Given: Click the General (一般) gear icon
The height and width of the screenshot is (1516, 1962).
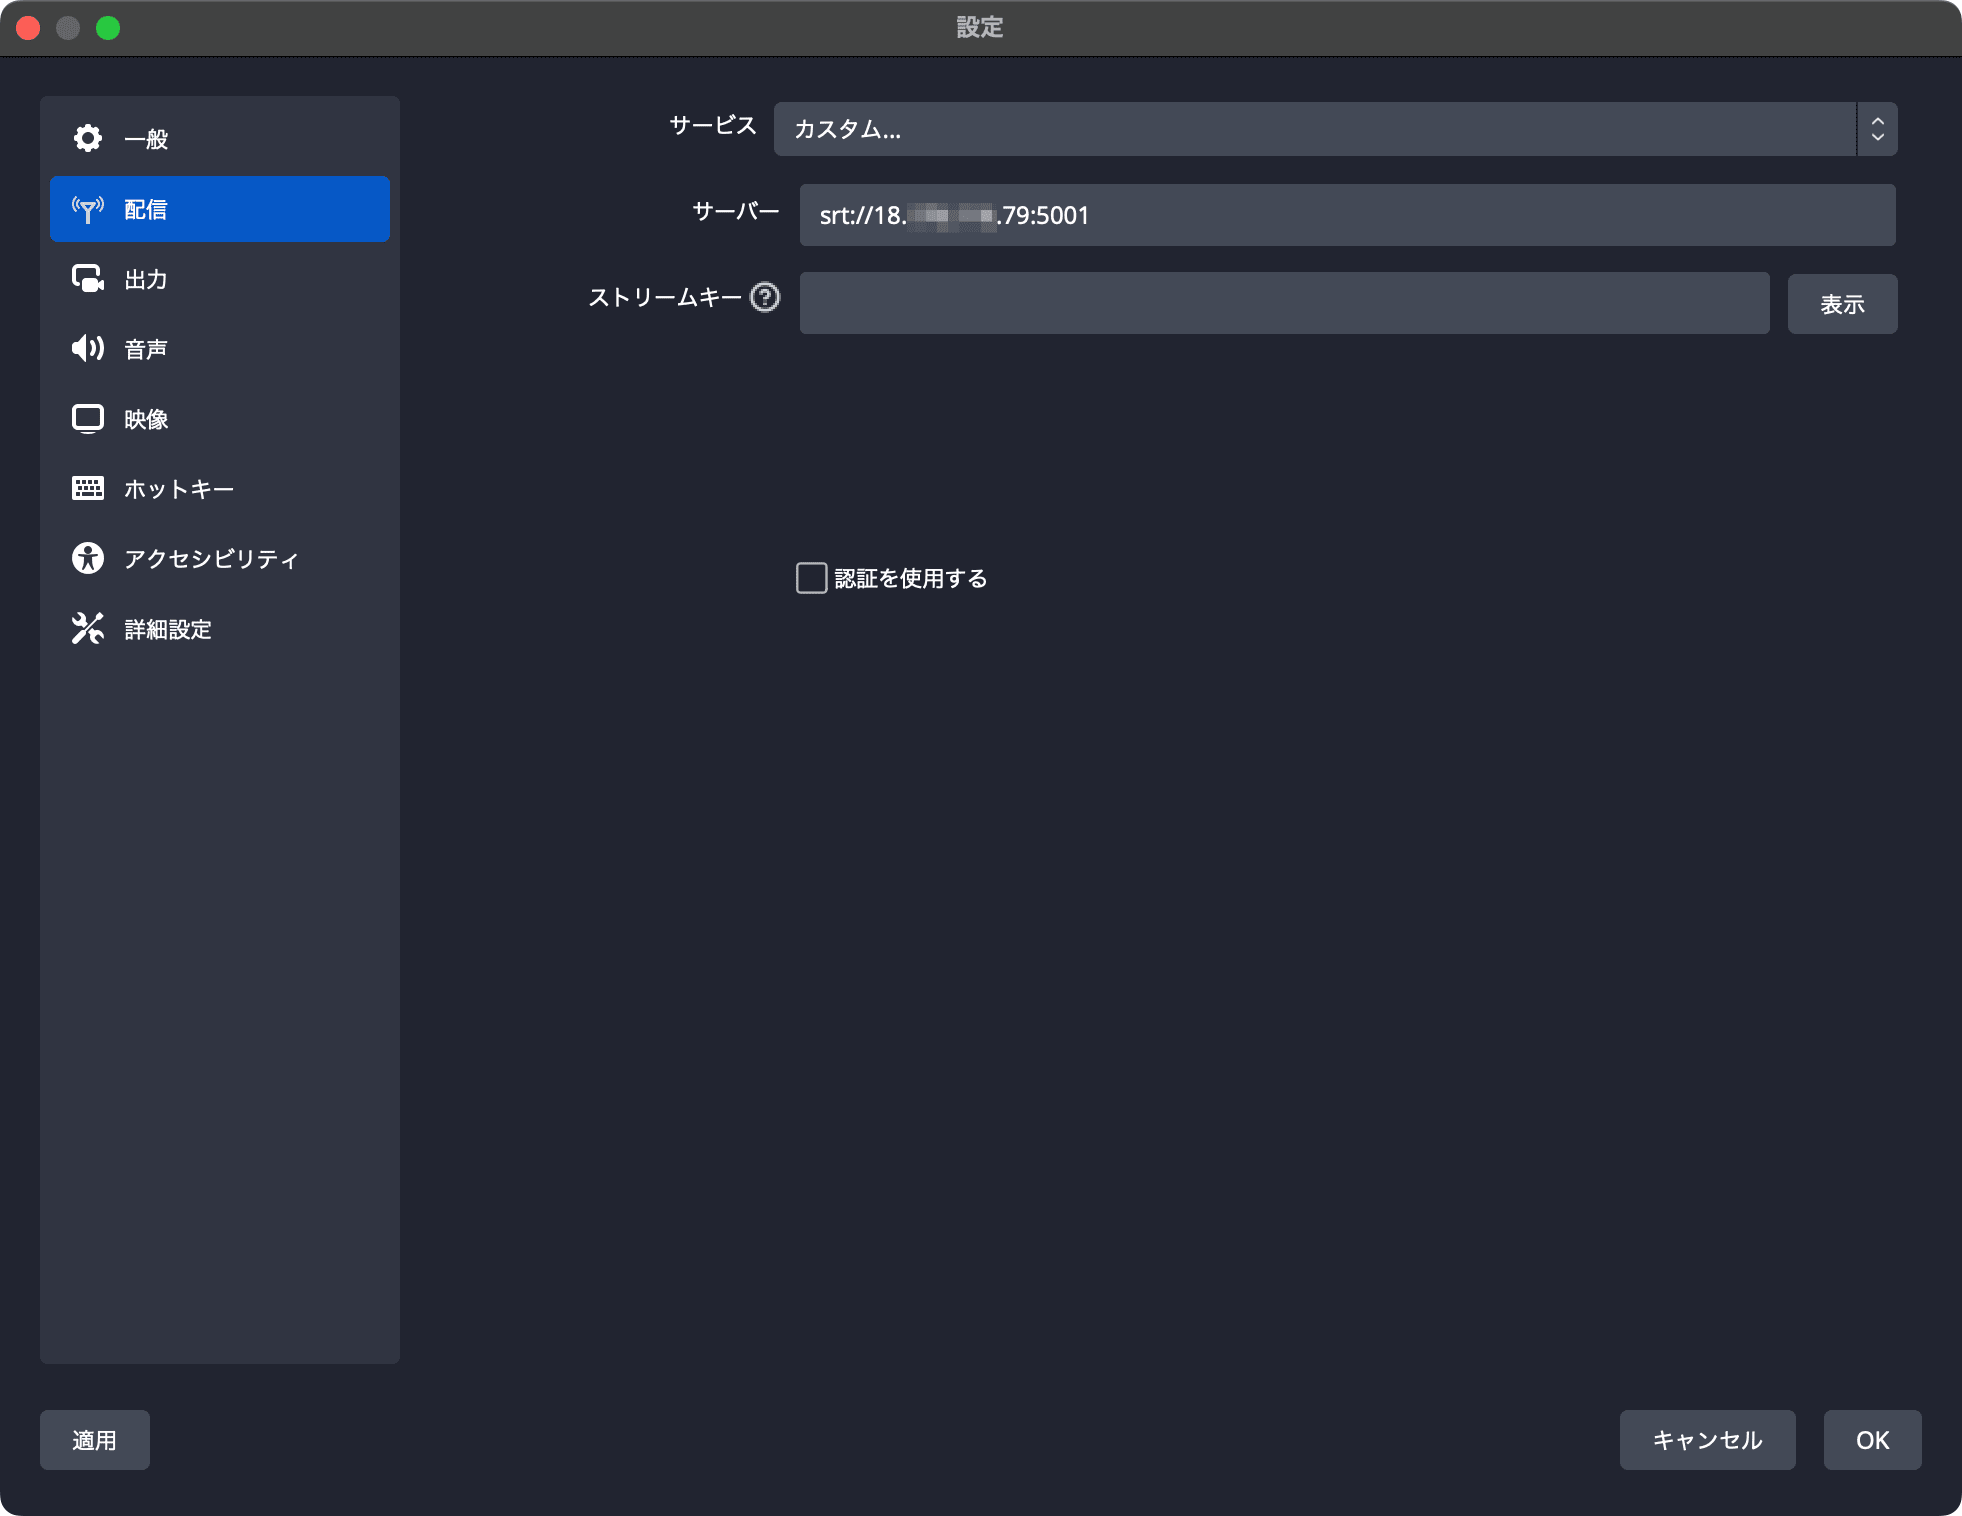Looking at the screenshot, I should tap(88, 138).
